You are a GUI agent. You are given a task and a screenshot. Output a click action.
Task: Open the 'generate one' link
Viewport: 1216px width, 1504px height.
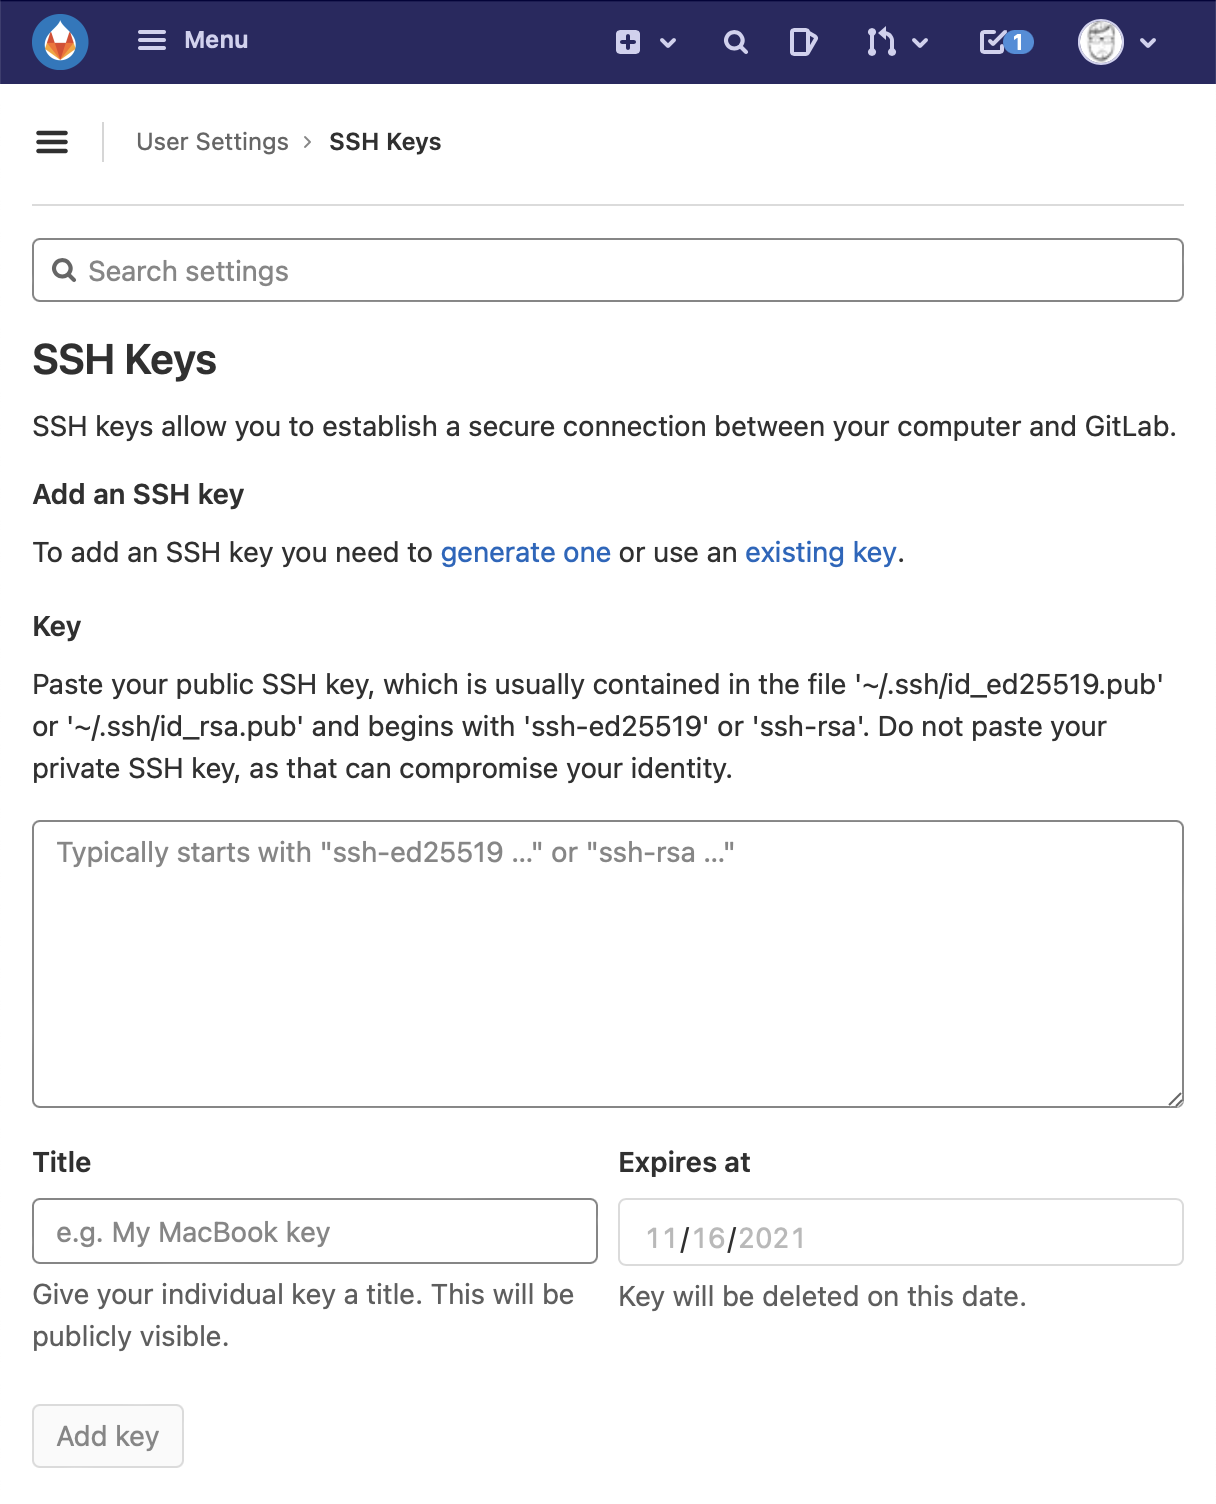tap(525, 552)
